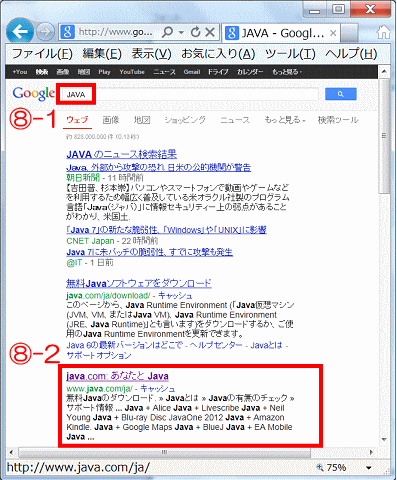Viewport: 397px width, 480px height.
Task: Open 無料Javaソフトウェアをダウンロード result
Action: 139,284
